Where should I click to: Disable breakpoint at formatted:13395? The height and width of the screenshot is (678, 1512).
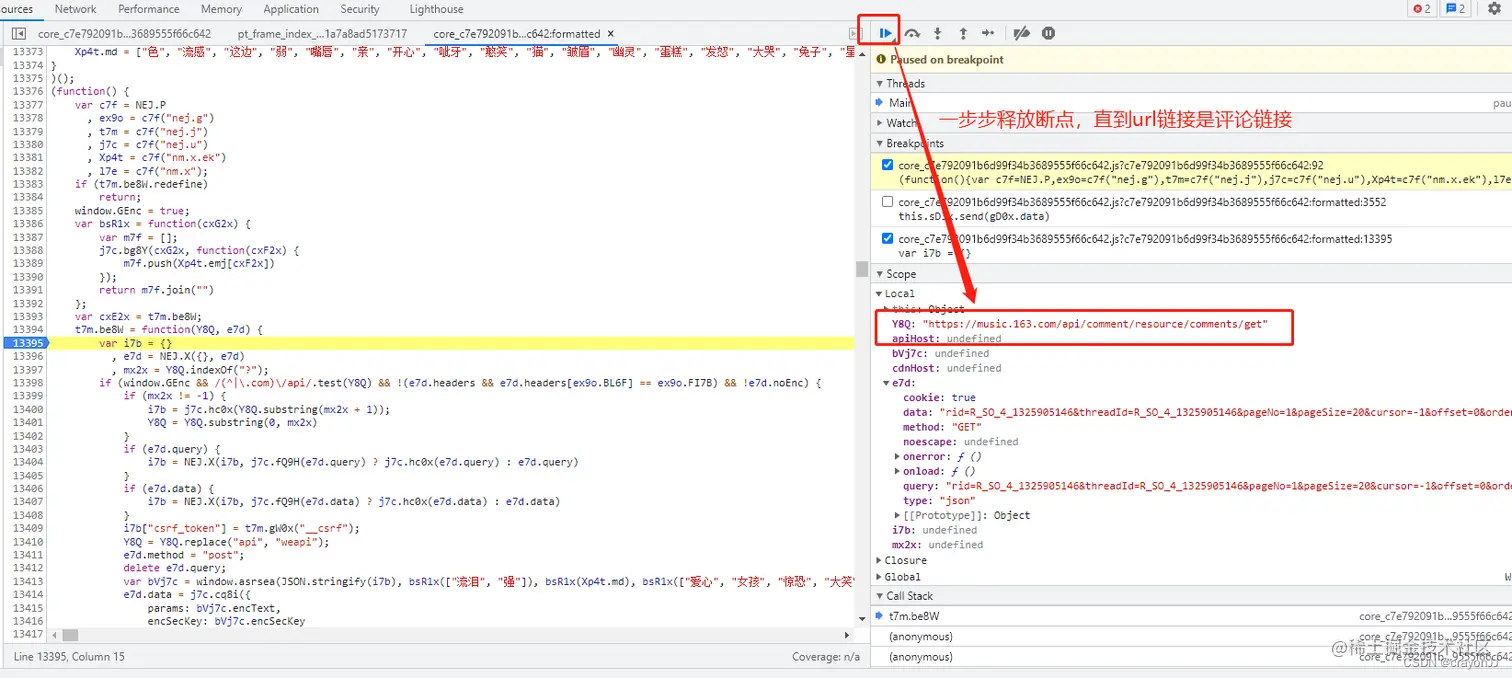pyautogui.click(x=887, y=239)
